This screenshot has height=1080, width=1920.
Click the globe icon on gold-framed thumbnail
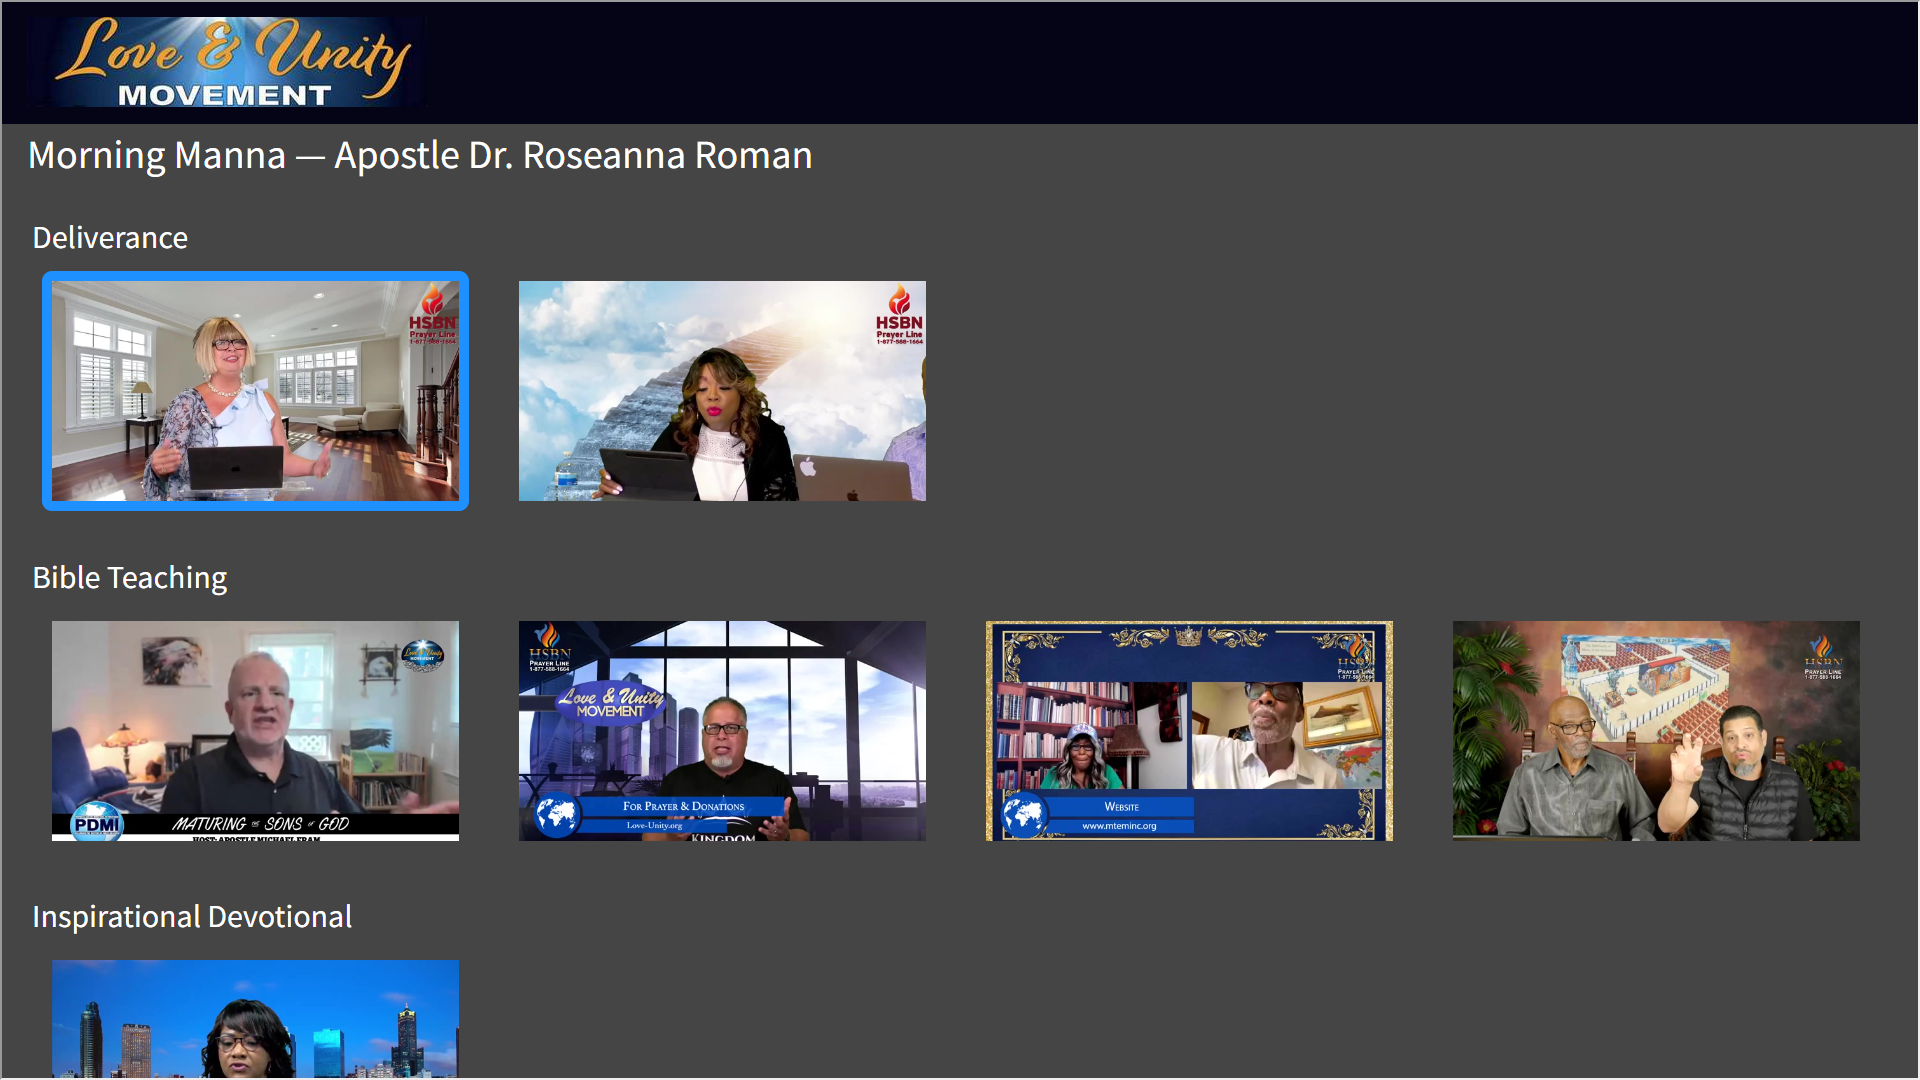(x=1024, y=816)
